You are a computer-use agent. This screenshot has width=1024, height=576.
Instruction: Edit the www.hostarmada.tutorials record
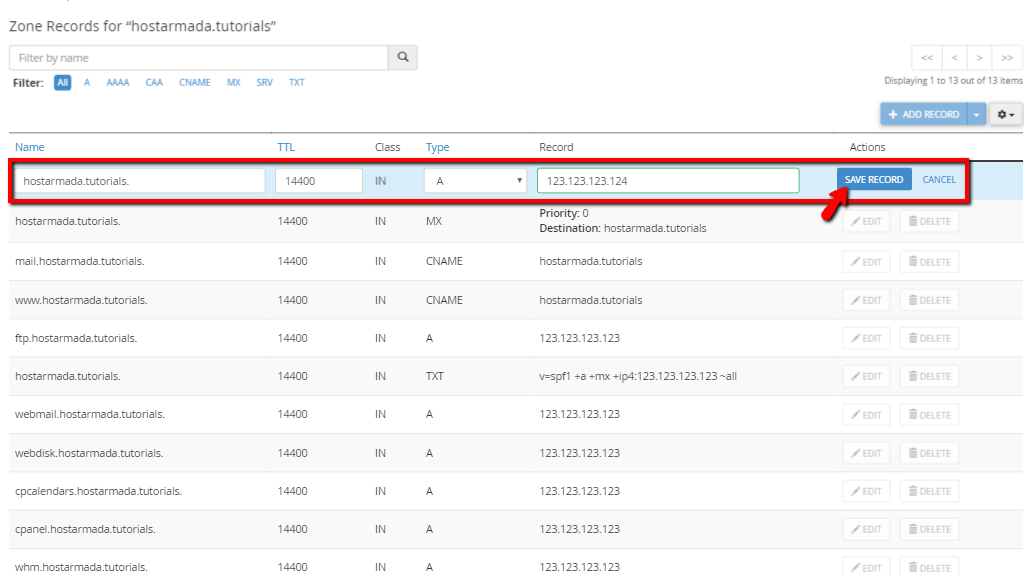click(x=867, y=300)
